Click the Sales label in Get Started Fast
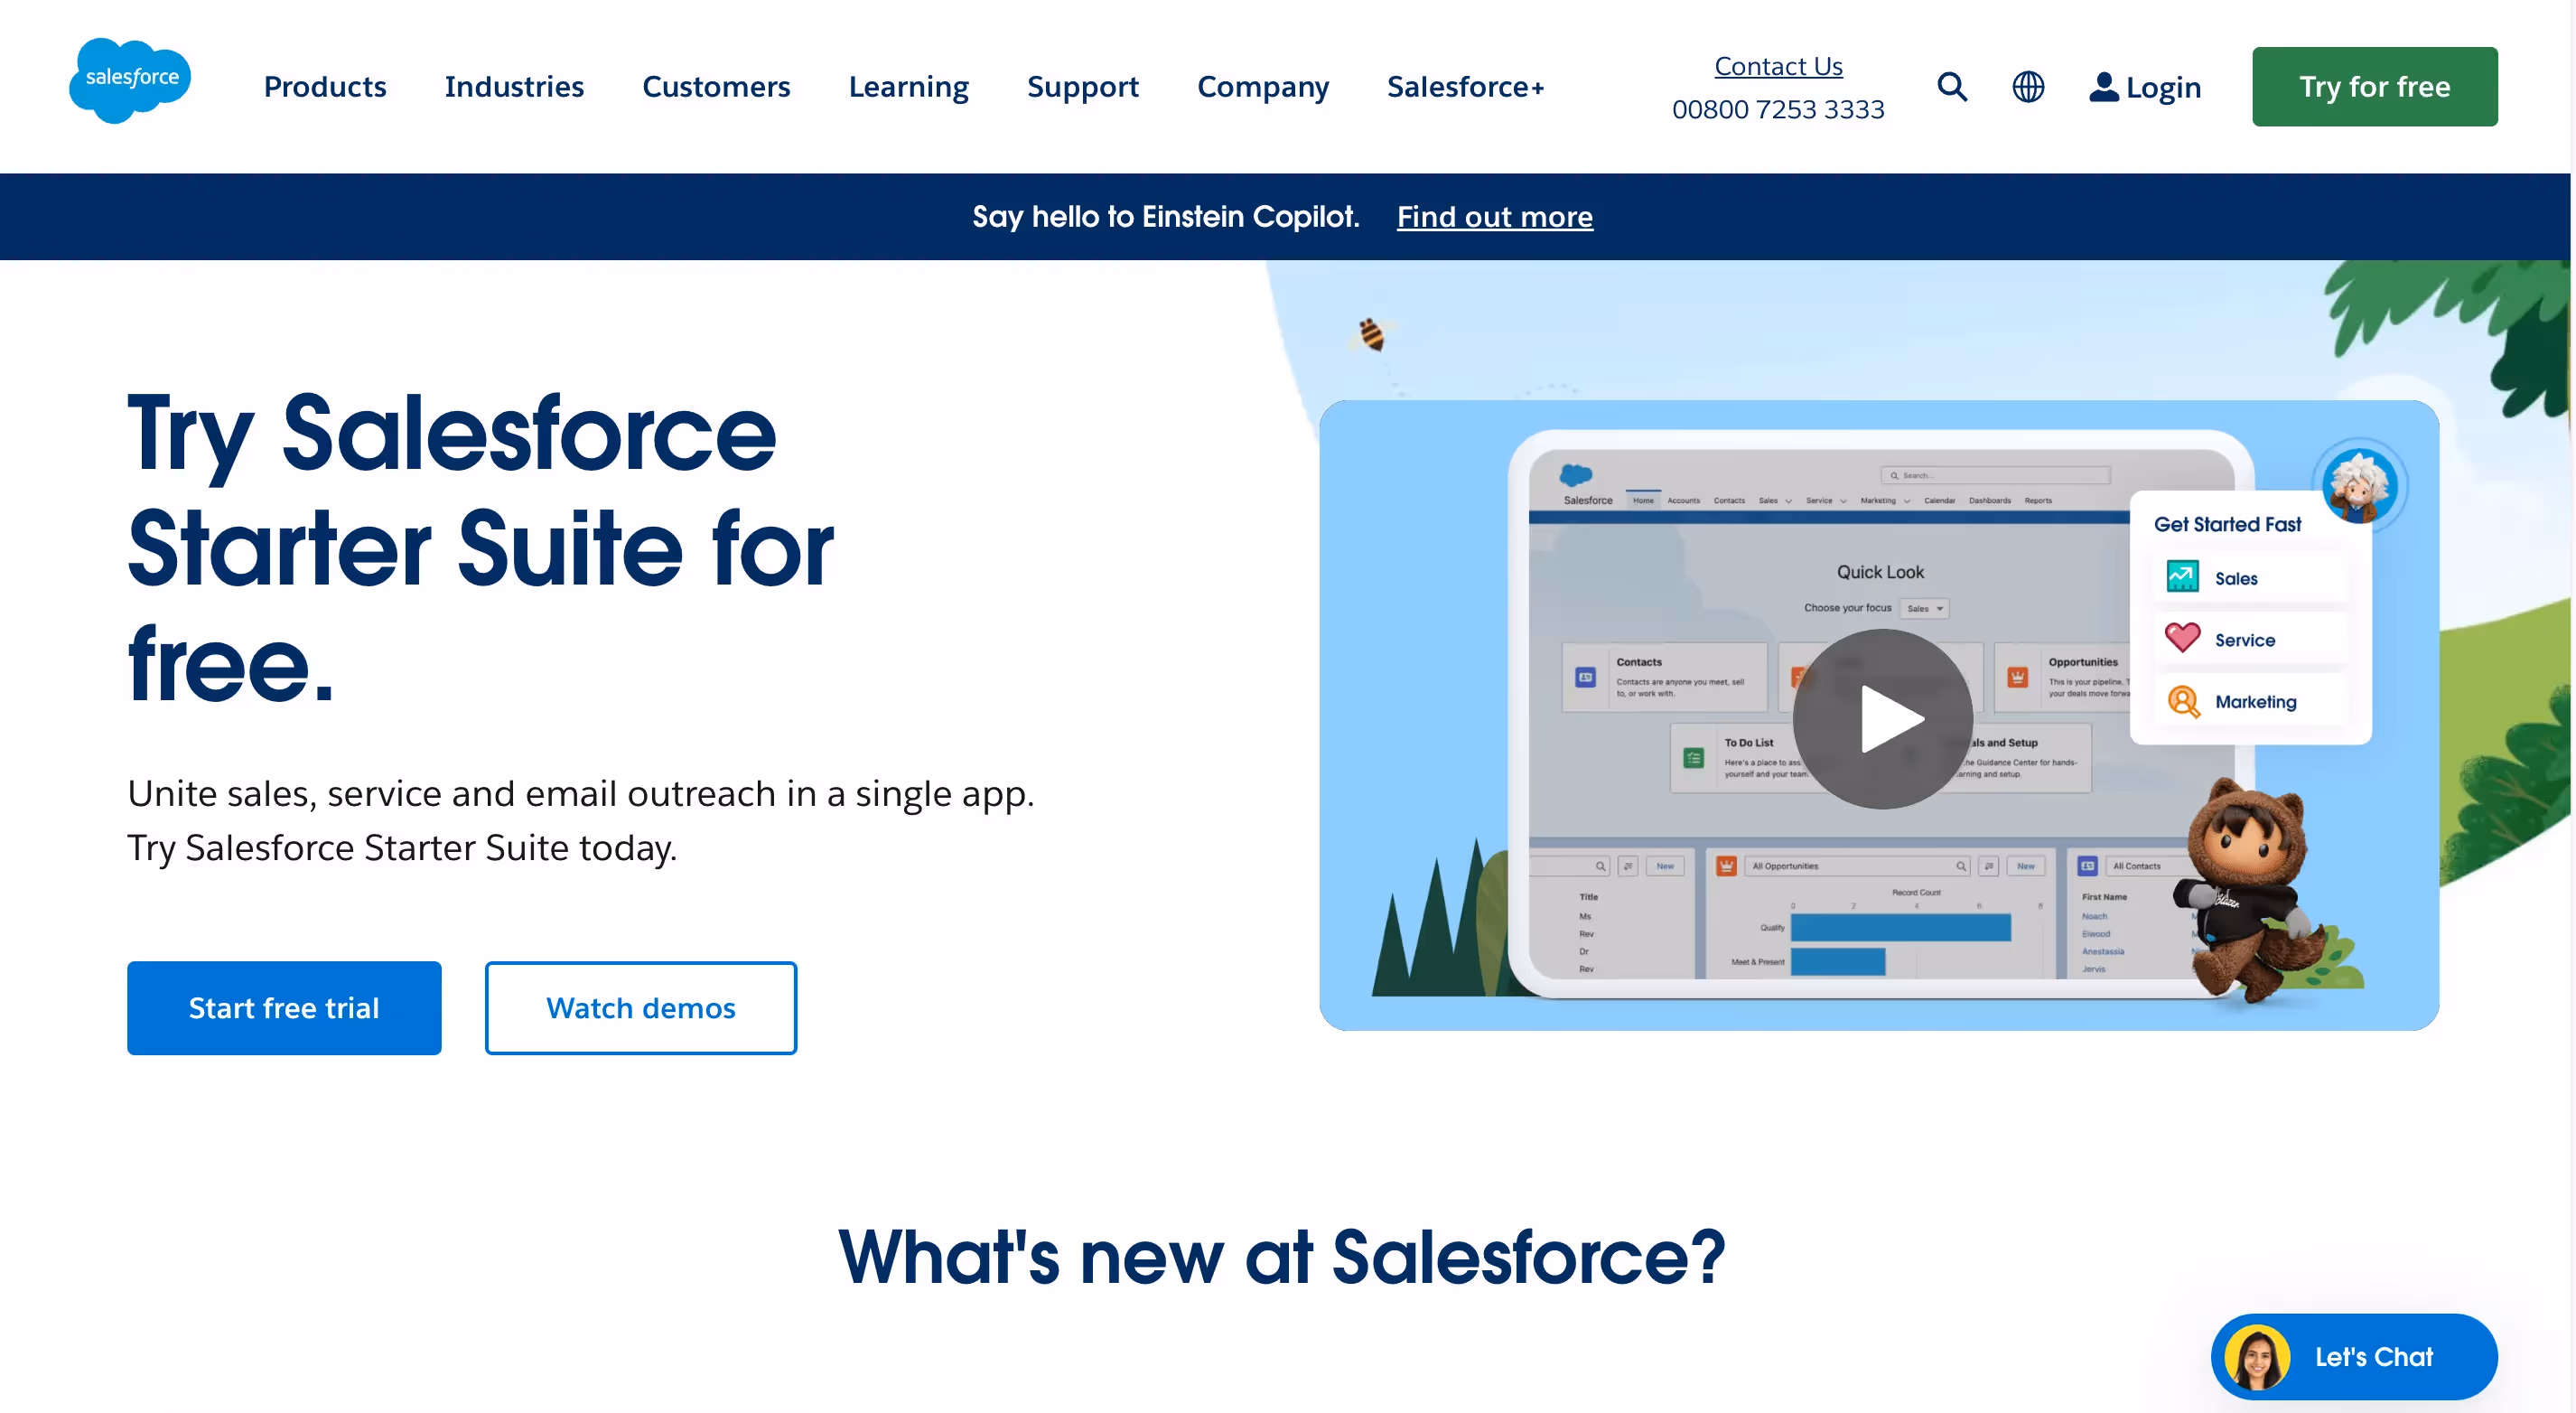This screenshot has width=2576, height=1413. (2235, 578)
